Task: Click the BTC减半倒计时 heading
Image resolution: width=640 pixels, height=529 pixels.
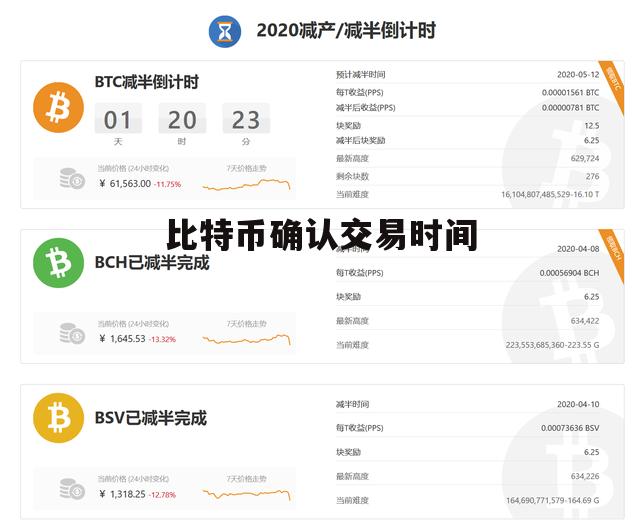Action: coord(147,82)
